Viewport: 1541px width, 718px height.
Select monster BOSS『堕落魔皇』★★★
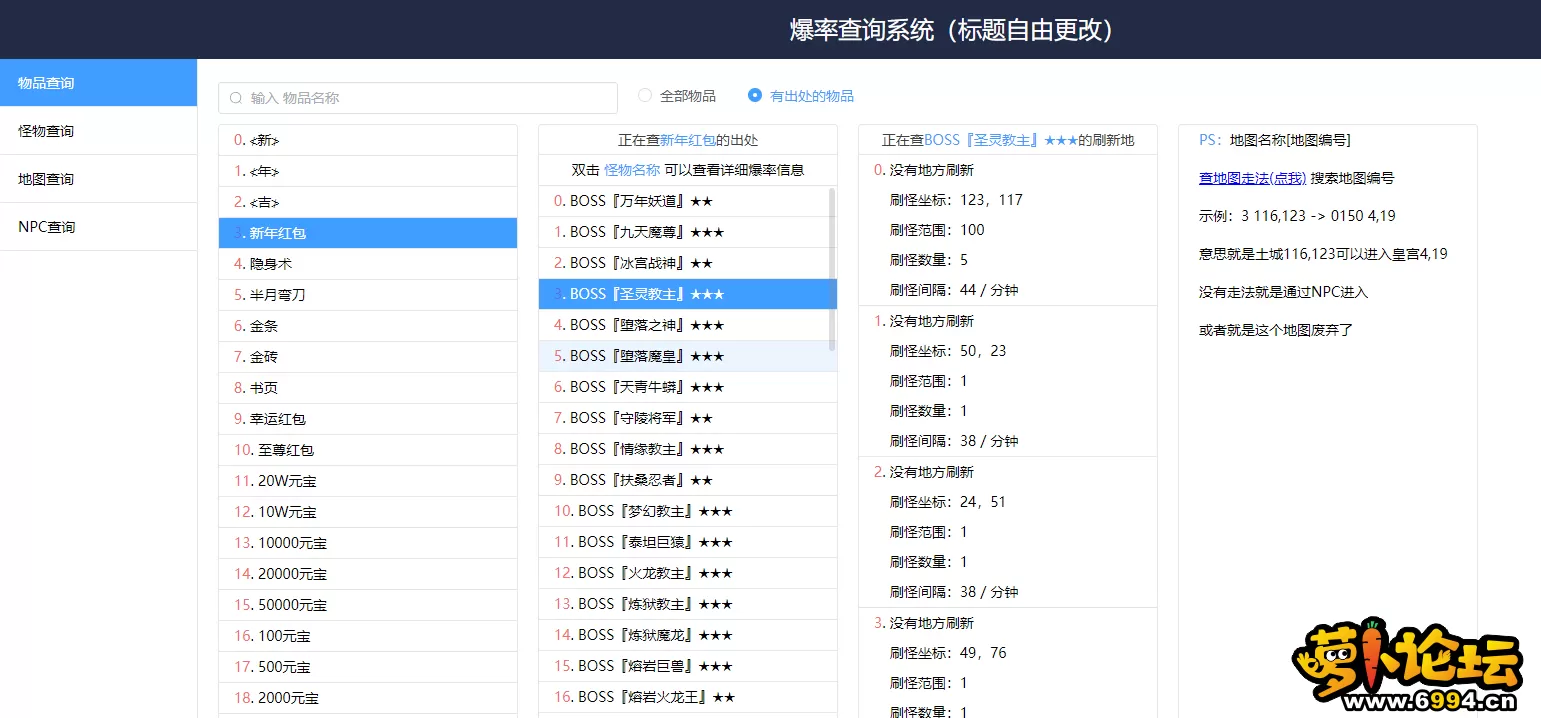point(688,356)
